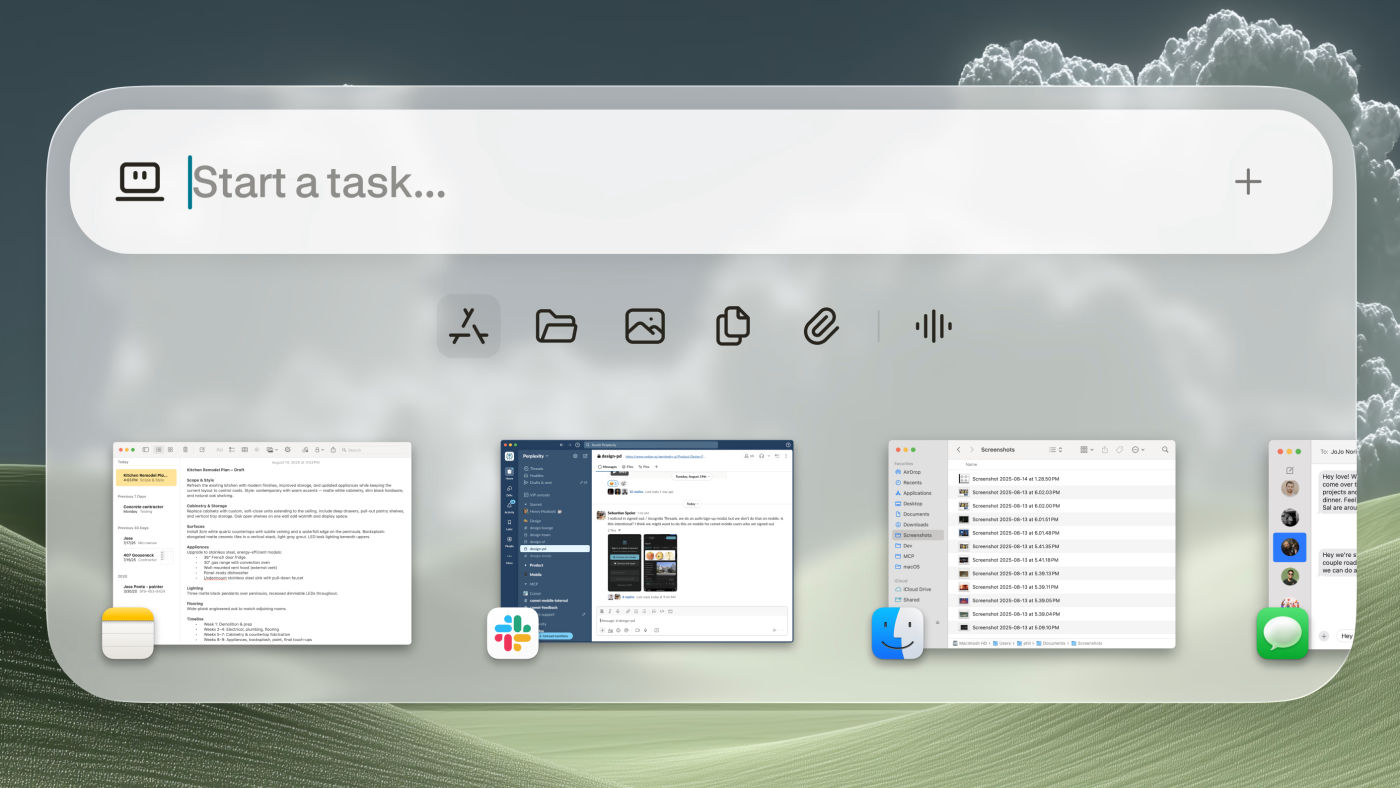Click the search magnifier in the Finder window
The height and width of the screenshot is (788, 1400).
1165,450
